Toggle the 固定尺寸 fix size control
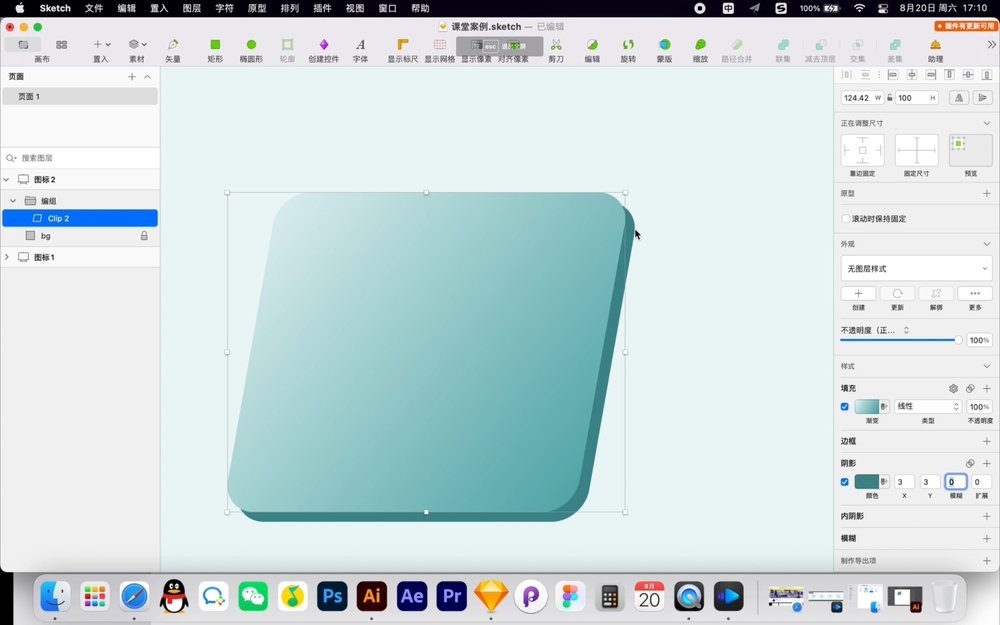The width and height of the screenshot is (1000, 625). point(916,151)
